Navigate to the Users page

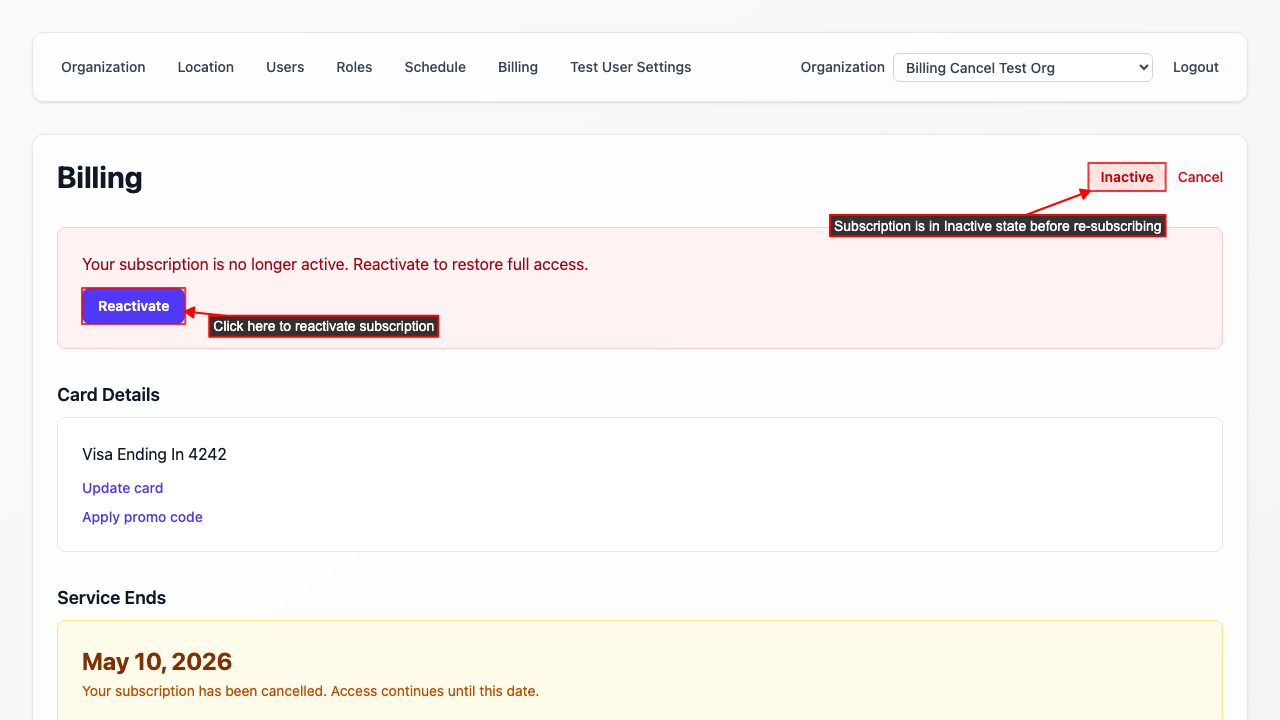tap(285, 67)
